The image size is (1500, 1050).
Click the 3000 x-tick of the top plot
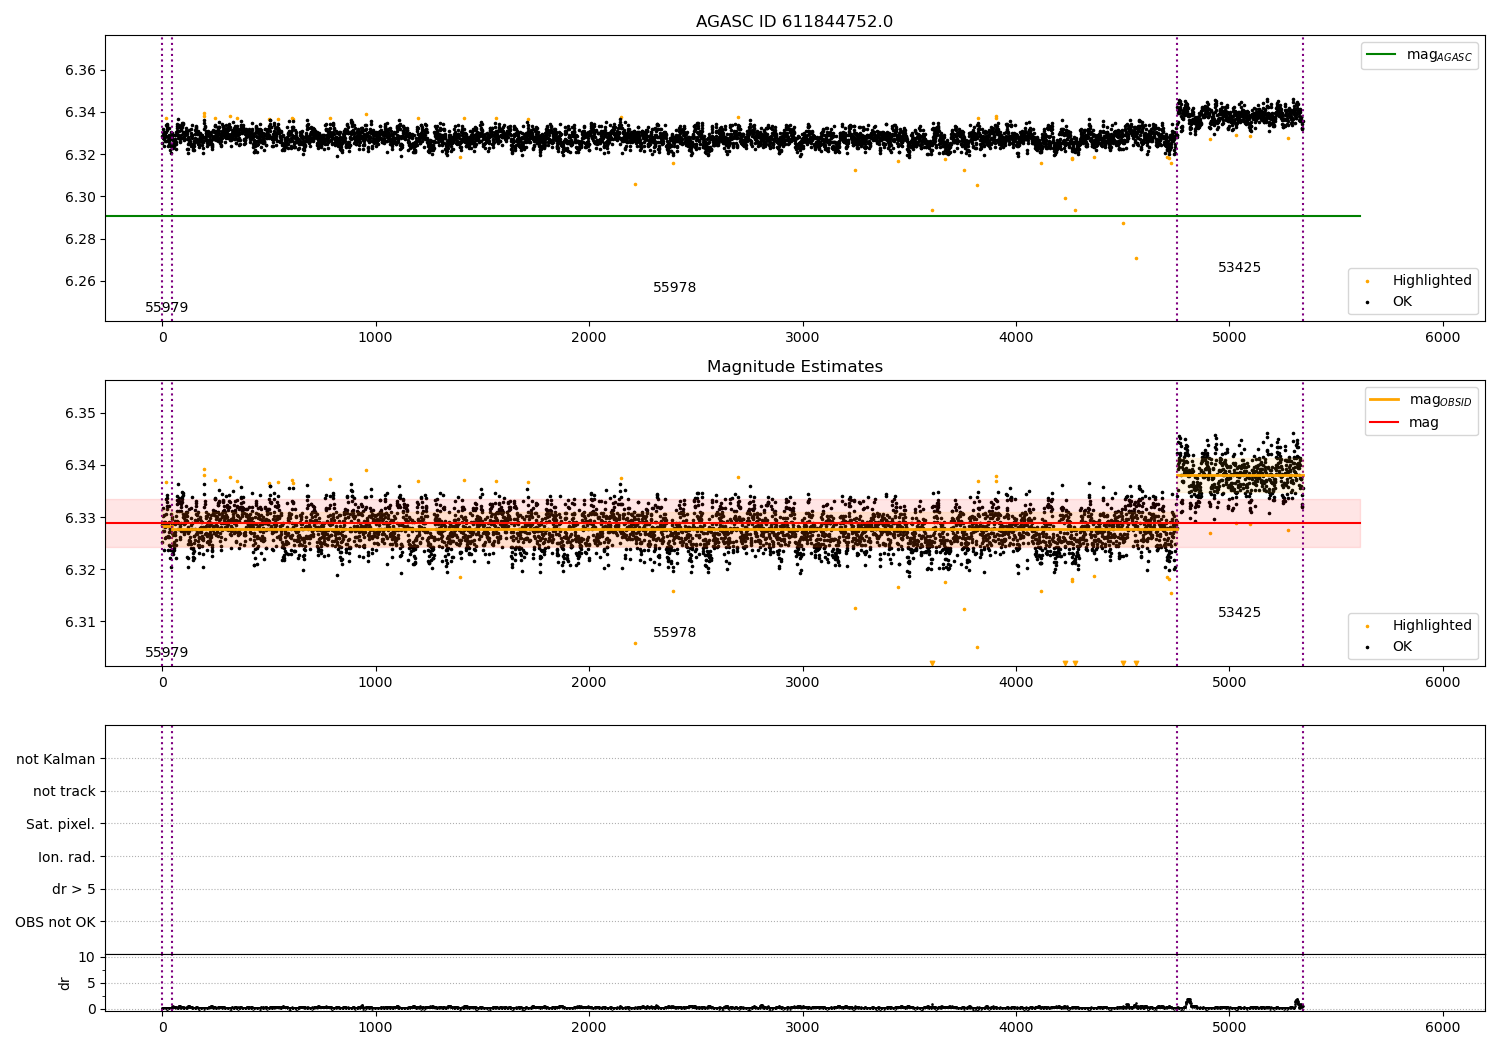[802, 338]
